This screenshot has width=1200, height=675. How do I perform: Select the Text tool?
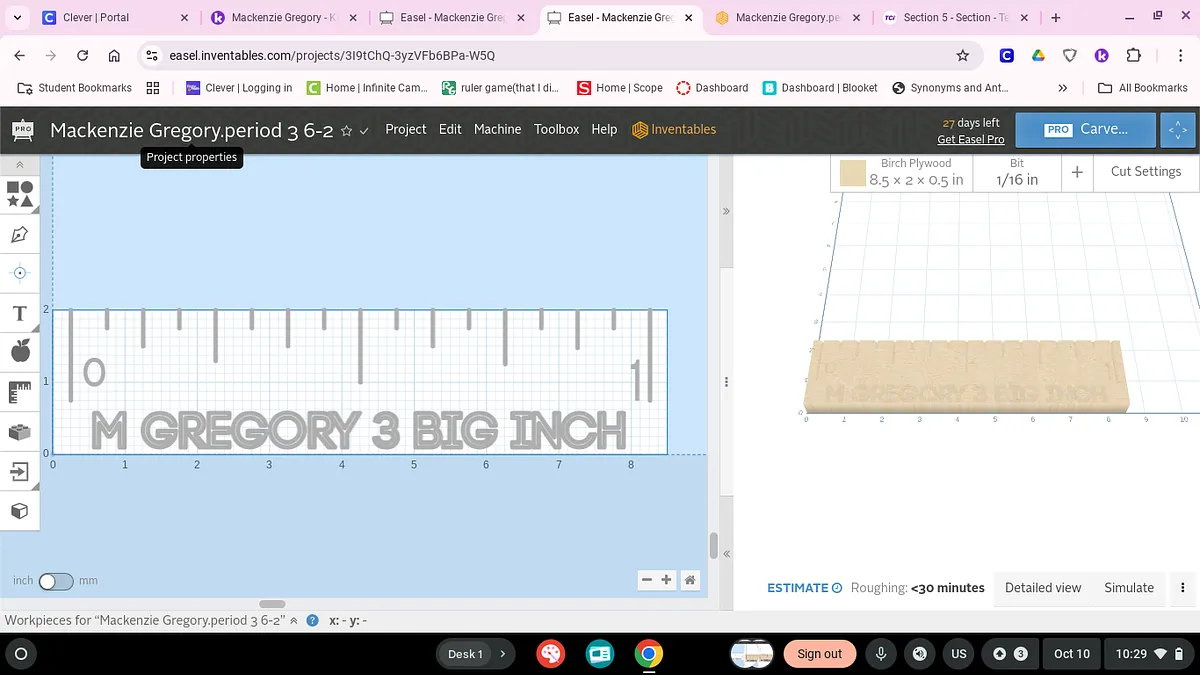coord(20,314)
